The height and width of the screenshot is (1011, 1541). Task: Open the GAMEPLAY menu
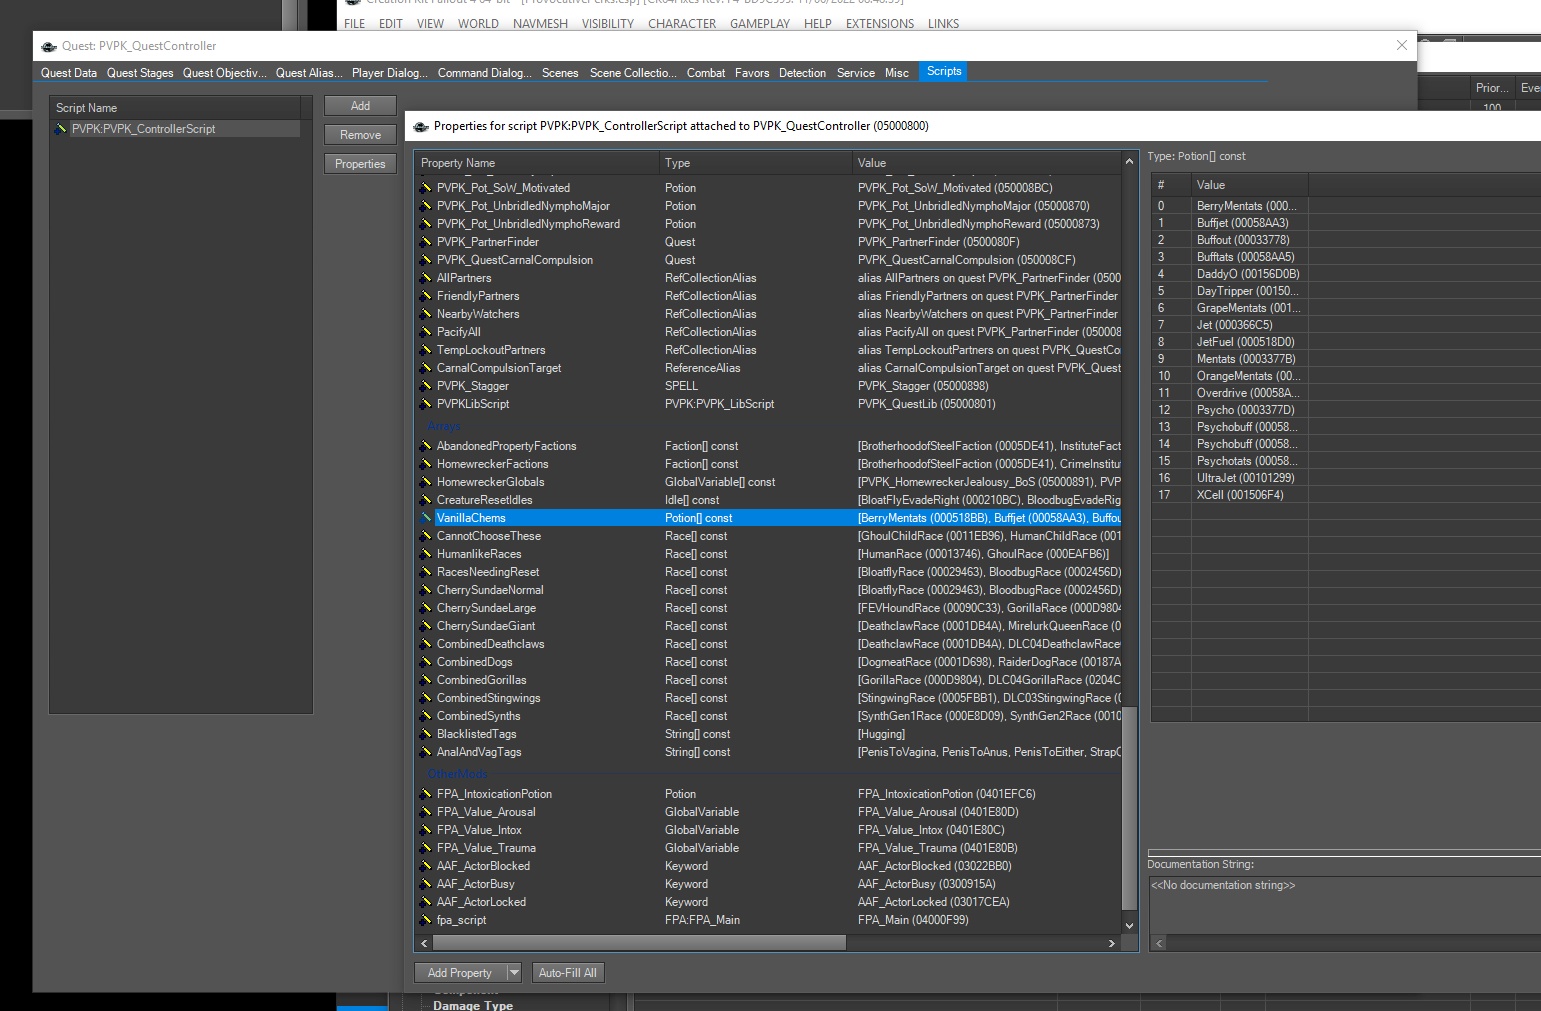pyautogui.click(x=760, y=24)
